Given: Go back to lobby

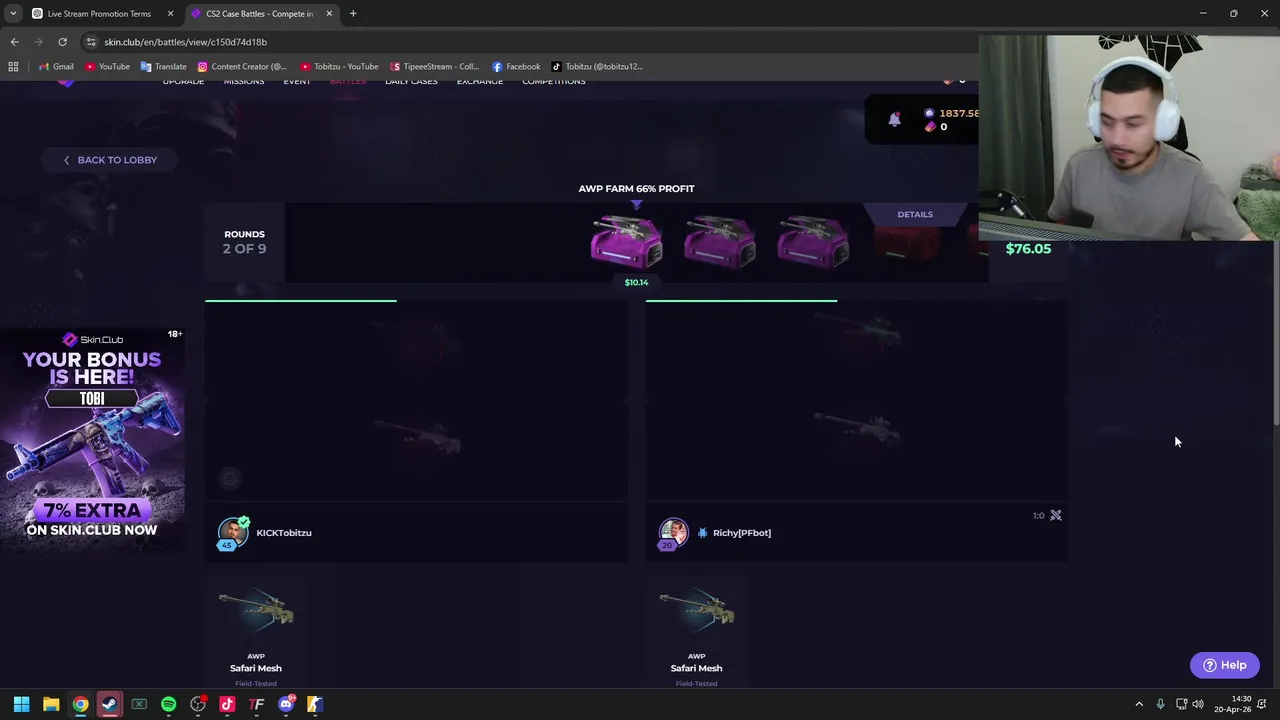Looking at the screenshot, I should point(110,160).
